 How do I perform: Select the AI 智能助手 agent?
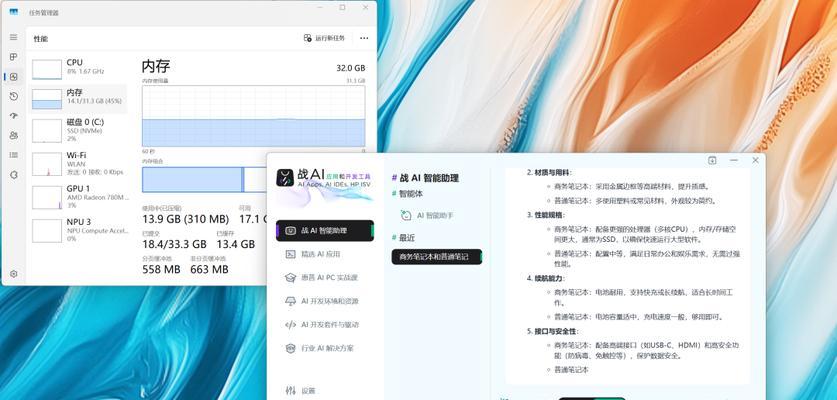[427, 215]
